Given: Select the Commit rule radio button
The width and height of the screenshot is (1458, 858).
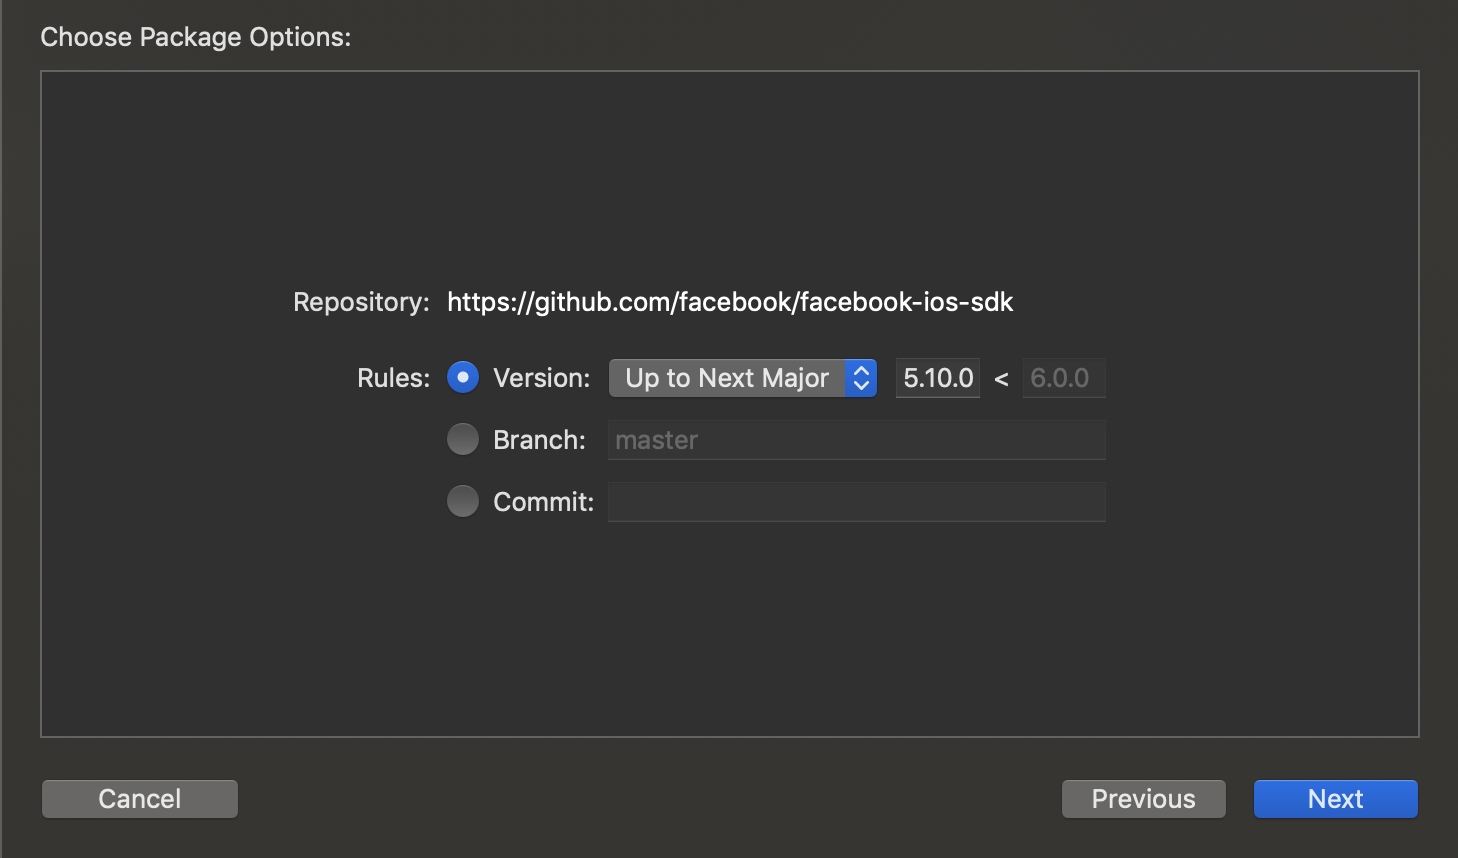Looking at the screenshot, I should [x=463, y=501].
